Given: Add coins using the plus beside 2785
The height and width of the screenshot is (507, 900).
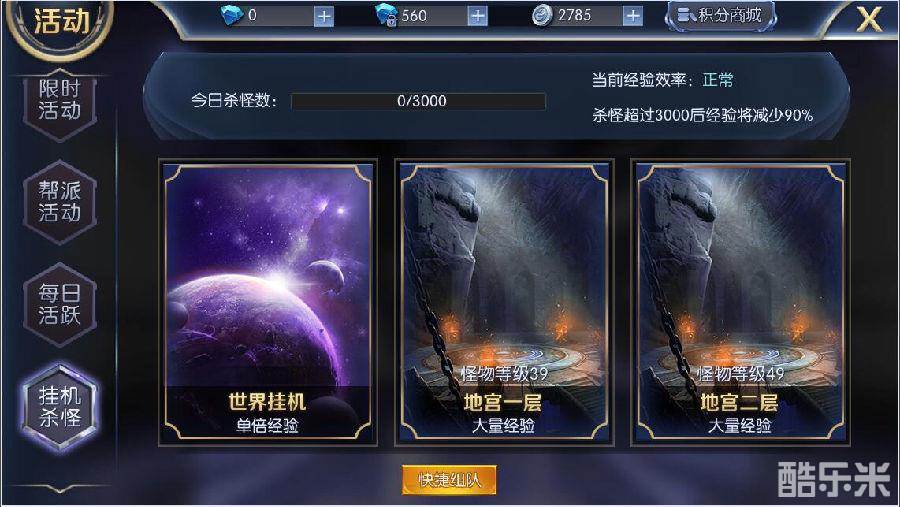Looking at the screenshot, I should point(633,17).
